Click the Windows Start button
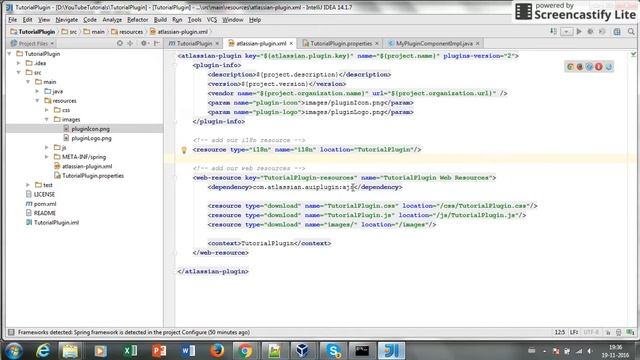The height and width of the screenshot is (360, 640). coord(13,351)
